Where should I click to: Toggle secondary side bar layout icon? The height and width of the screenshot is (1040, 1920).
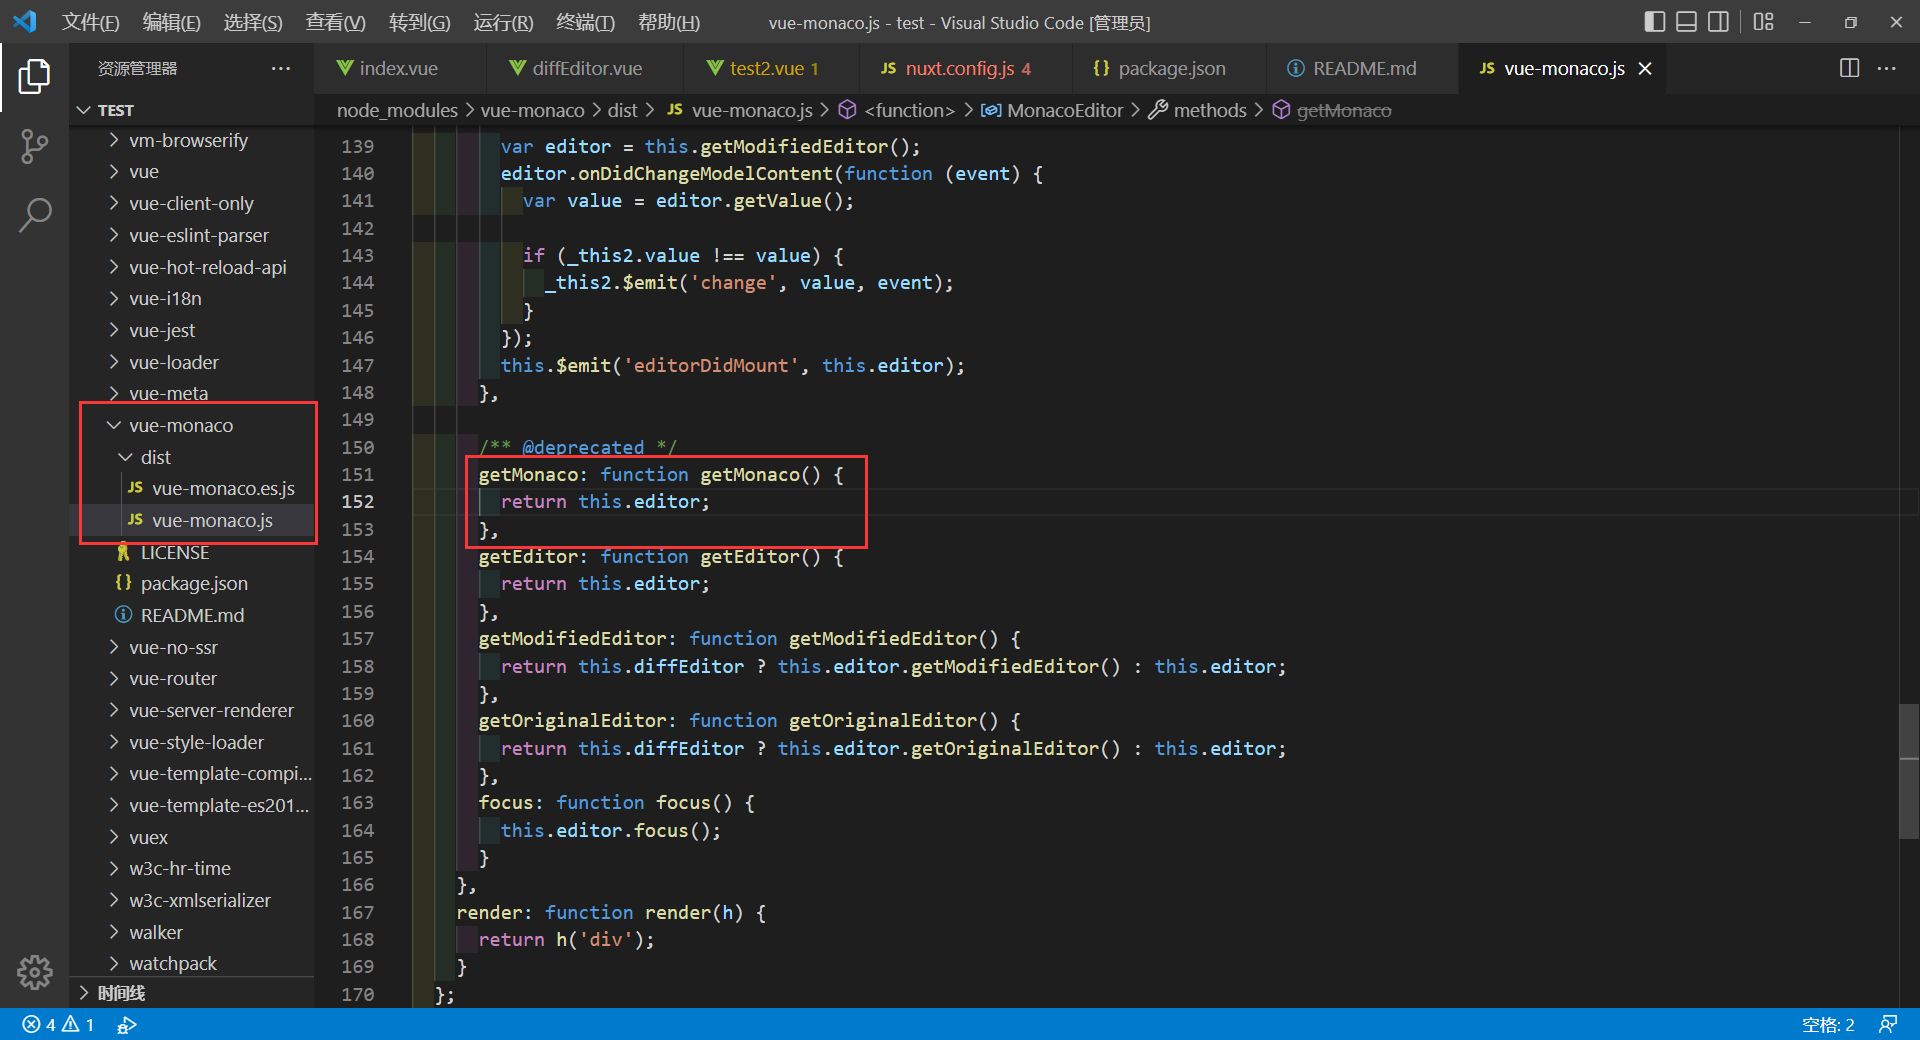pyautogui.click(x=1718, y=22)
